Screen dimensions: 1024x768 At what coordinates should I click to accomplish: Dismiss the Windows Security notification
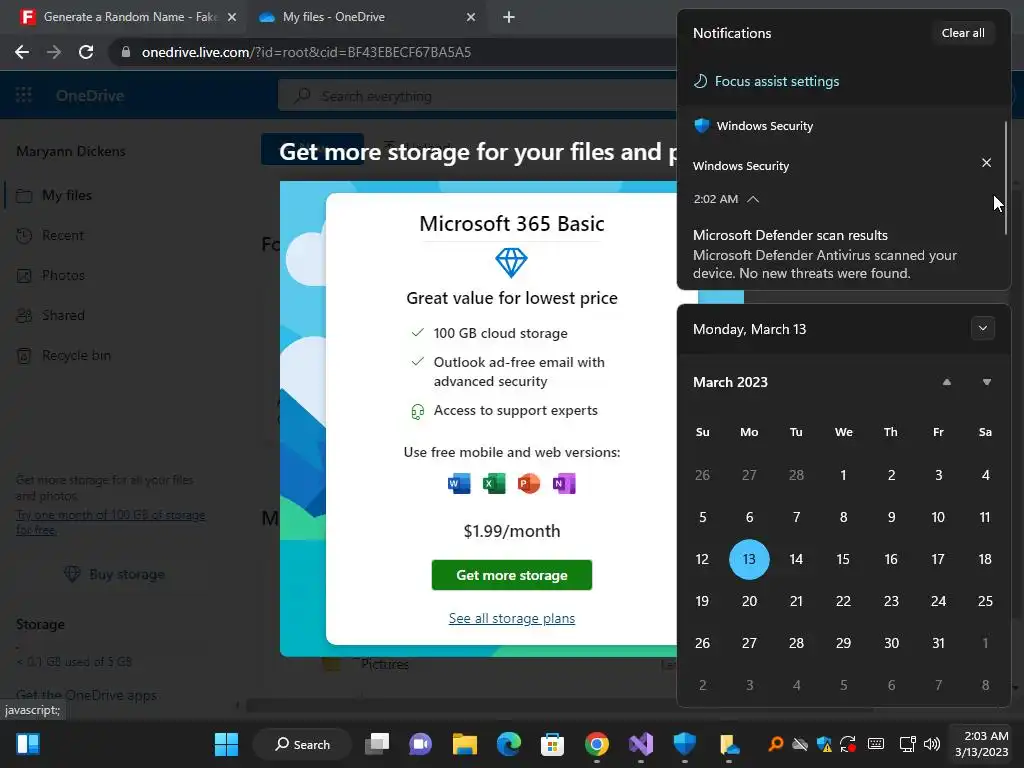click(x=986, y=163)
